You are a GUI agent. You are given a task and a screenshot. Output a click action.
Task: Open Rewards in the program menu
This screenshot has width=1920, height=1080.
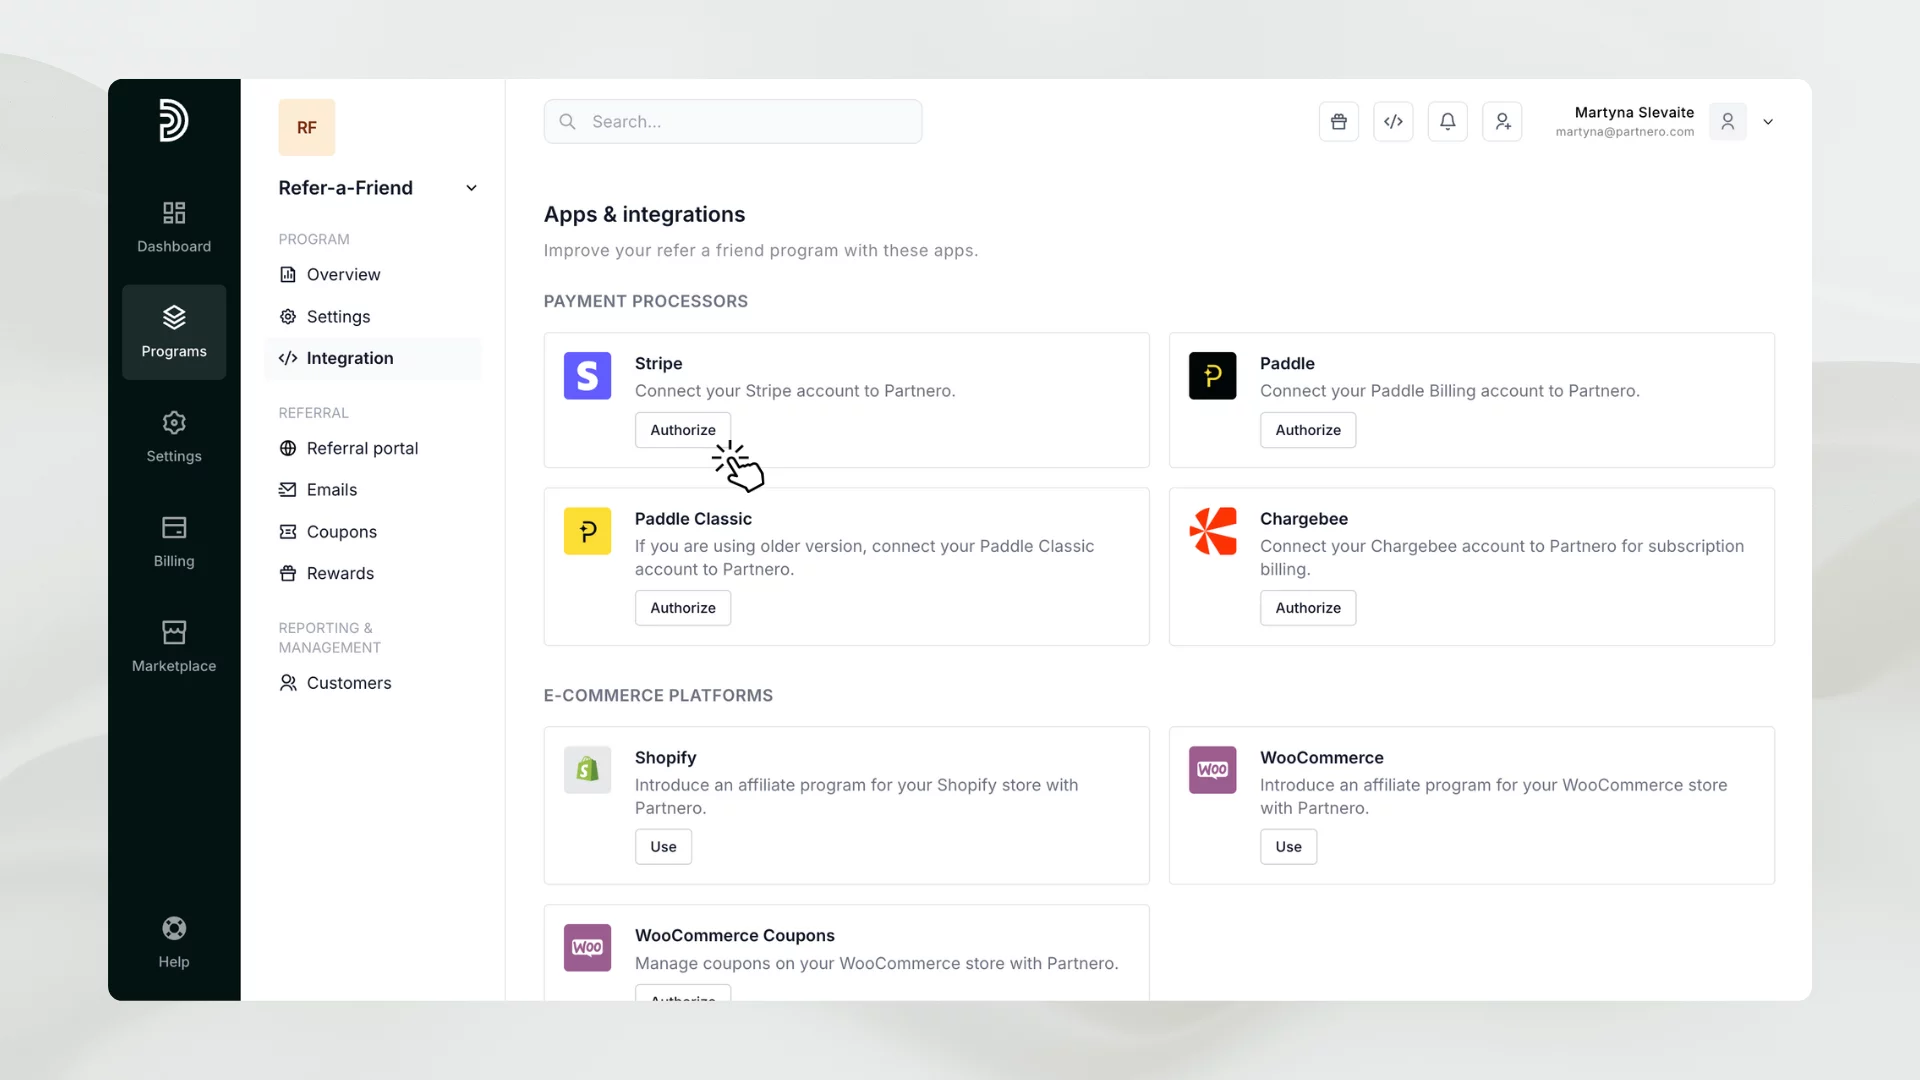point(340,573)
